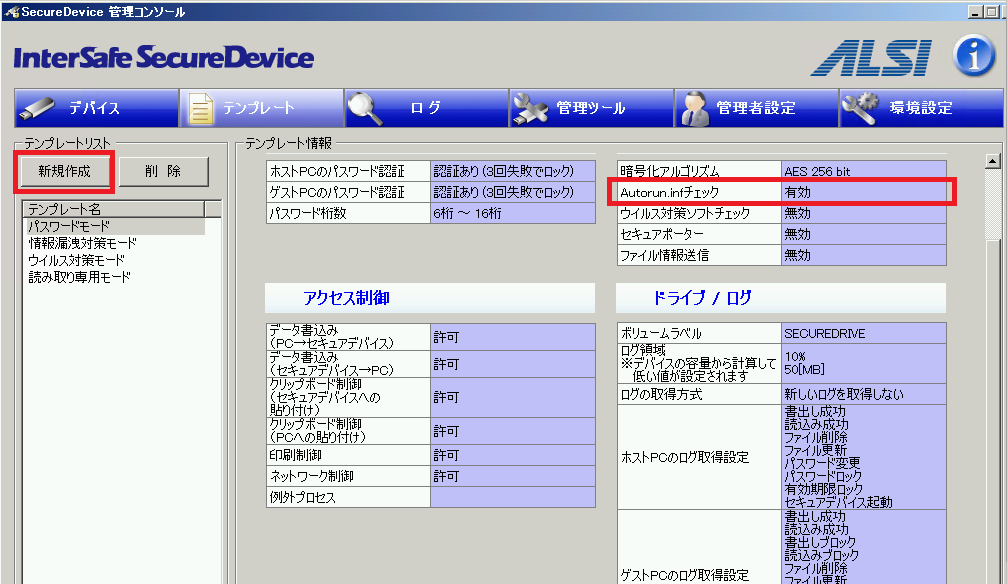The image size is (1007, 584).
Task: Minimize the SecureDevice console window
Action: (976, 12)
